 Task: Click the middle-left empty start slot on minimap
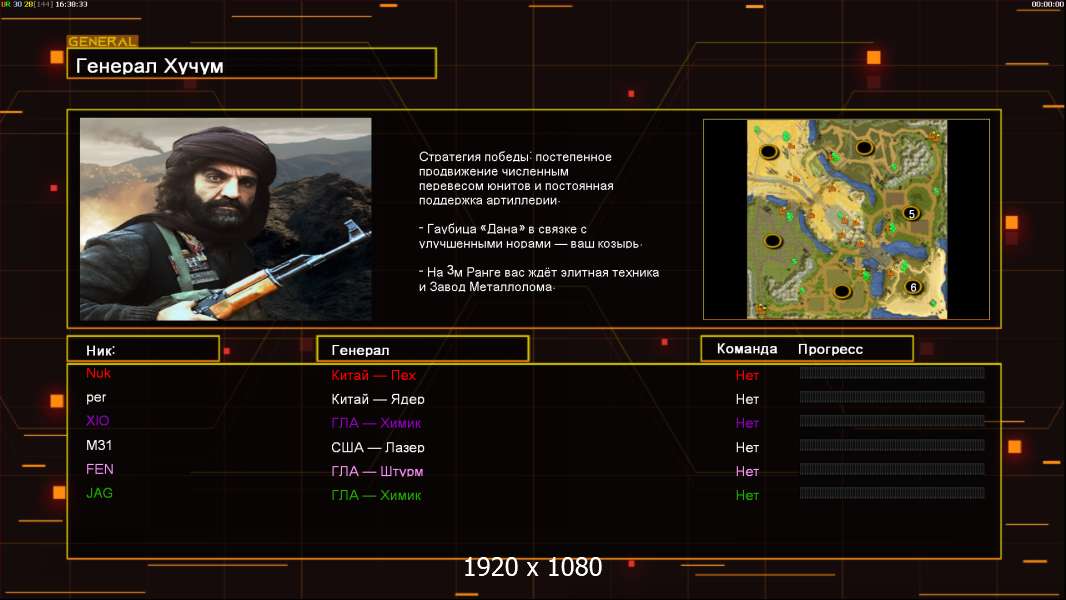coord(772,240)
